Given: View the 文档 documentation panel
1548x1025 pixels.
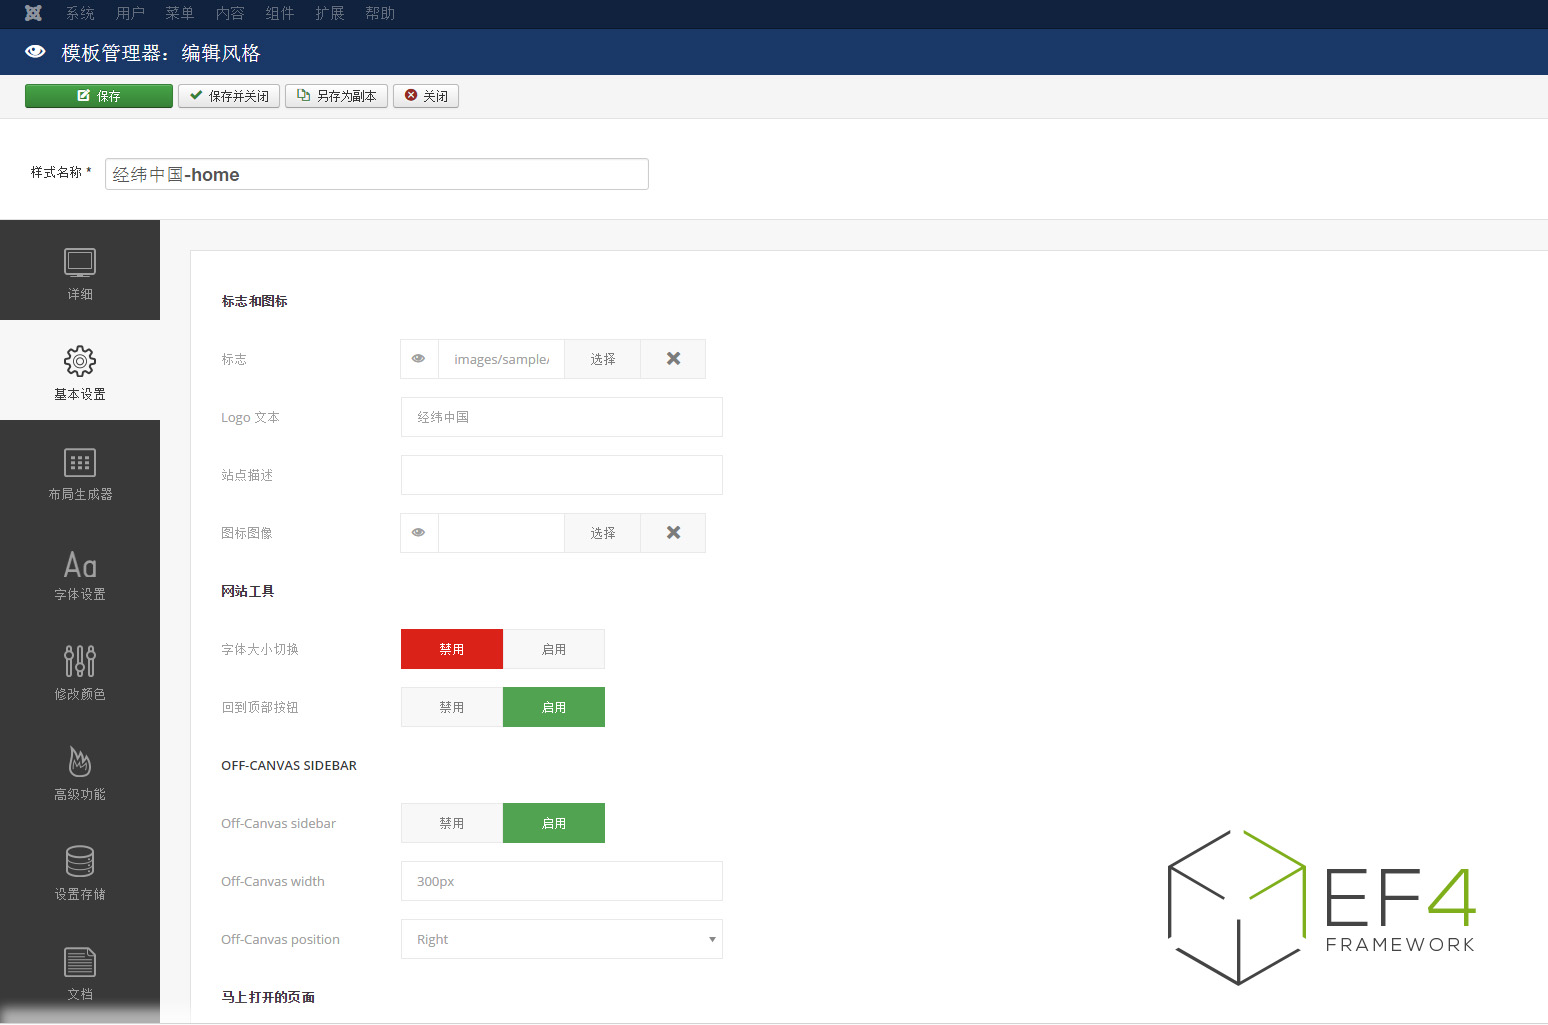Looking at the screenshot, I should pyautogui.click(x=80, y=972).
